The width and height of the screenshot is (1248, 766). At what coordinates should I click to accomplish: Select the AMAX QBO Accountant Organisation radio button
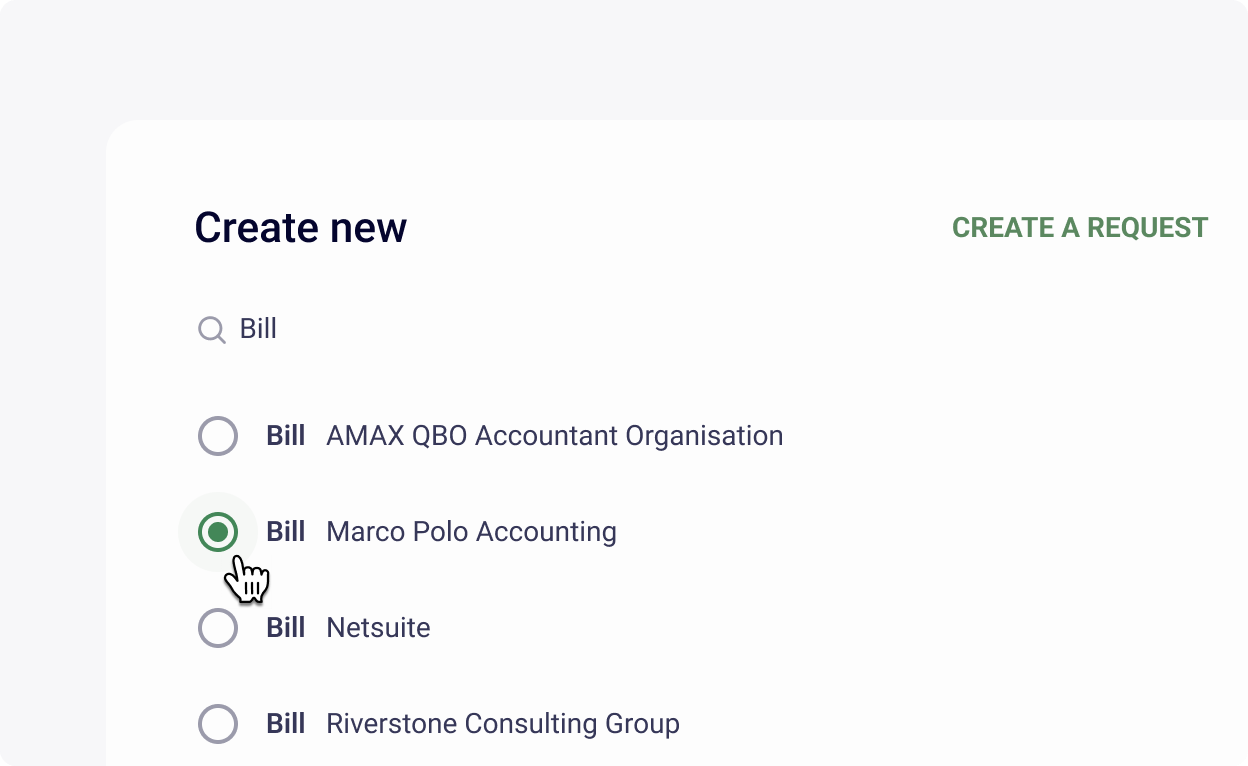point(218,436)
